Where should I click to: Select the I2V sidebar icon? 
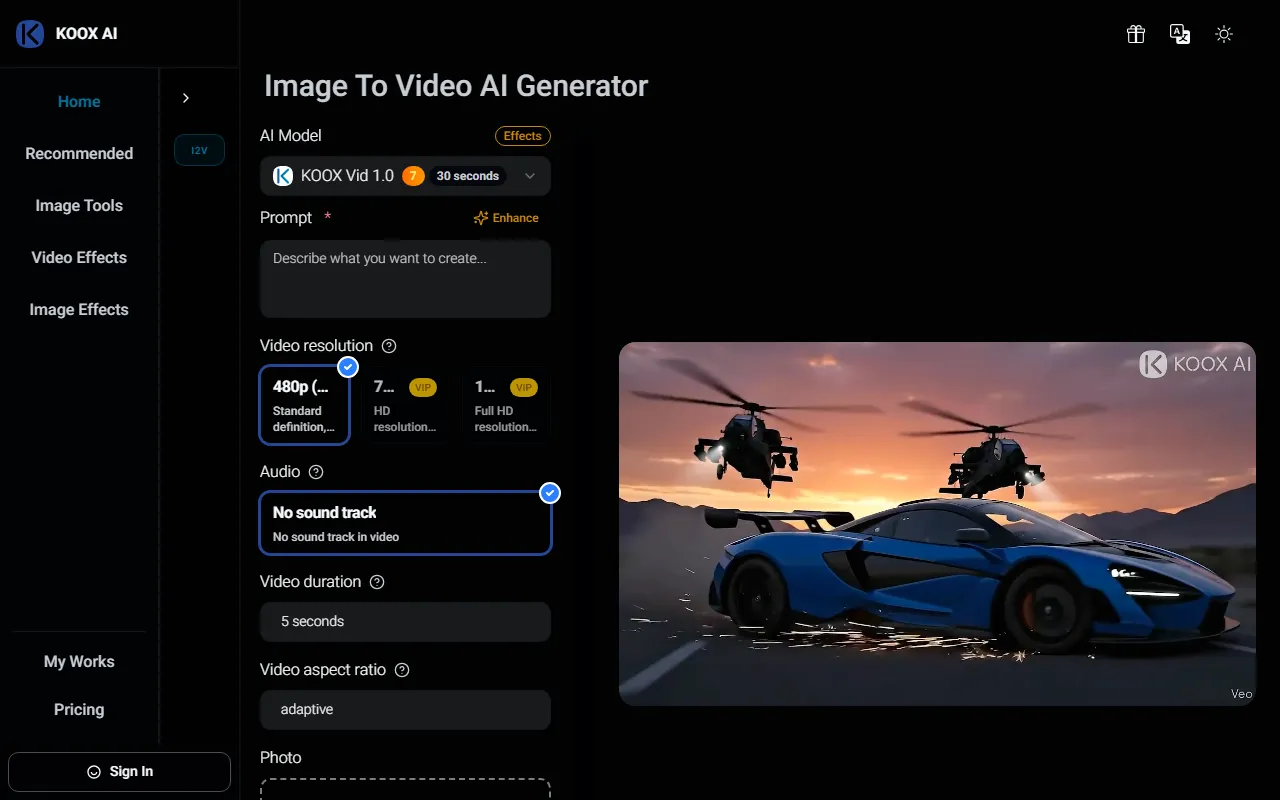[x=199, y=150]
